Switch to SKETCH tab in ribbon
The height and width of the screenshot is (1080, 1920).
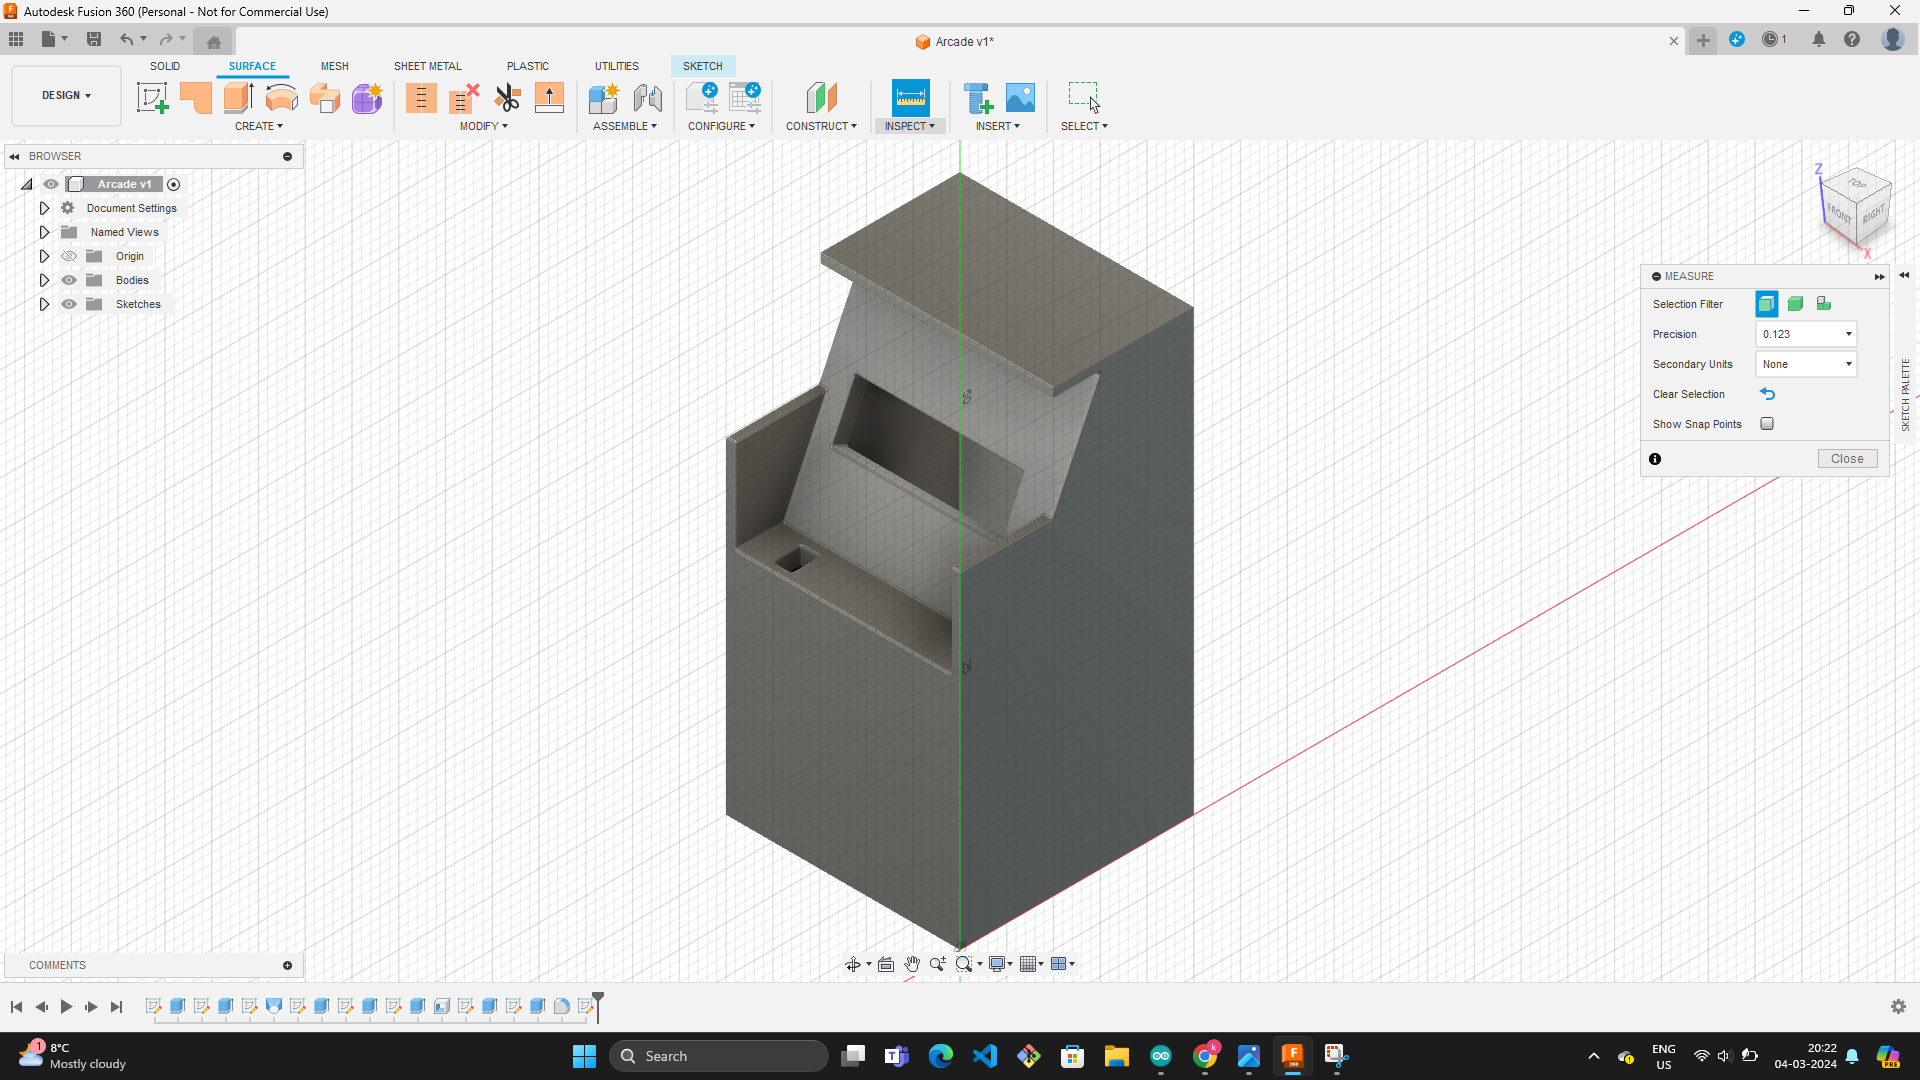[x=702, y=65]
